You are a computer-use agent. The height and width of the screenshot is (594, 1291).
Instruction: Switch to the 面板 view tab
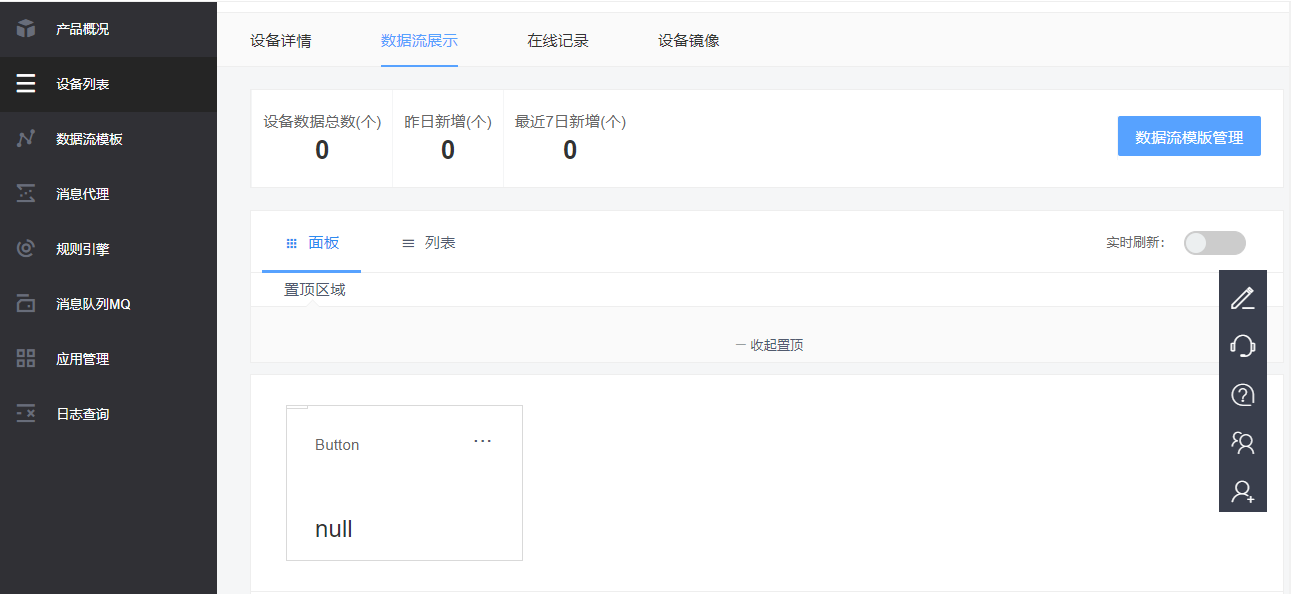tap(312, 243)
